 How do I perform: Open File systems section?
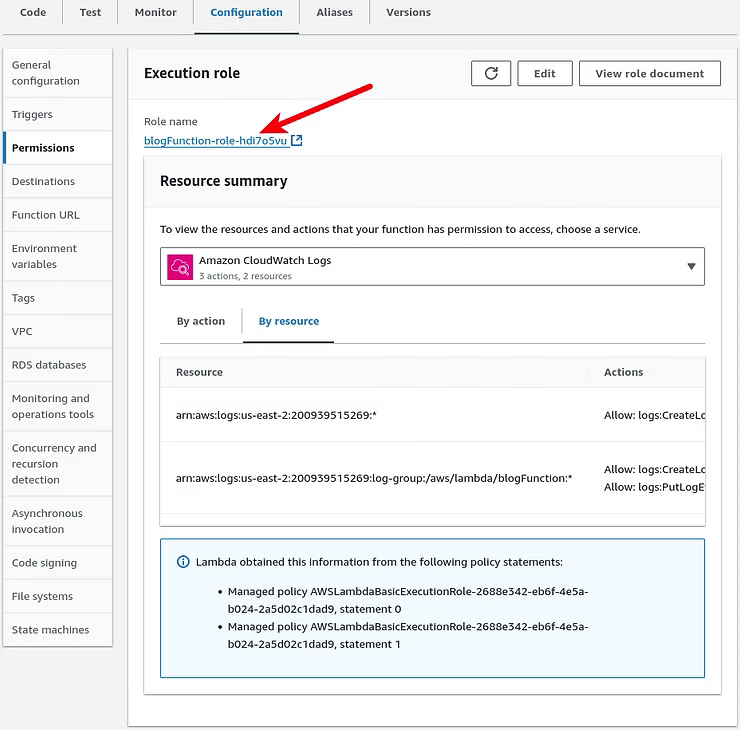point(58,596)
